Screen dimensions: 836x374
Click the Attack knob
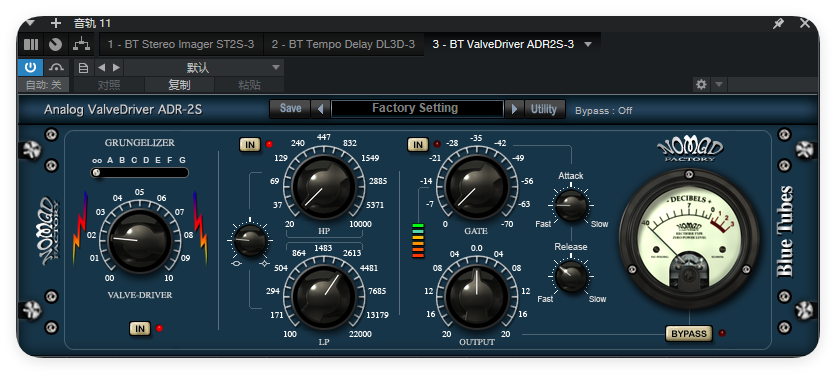pyautogui.click(x=571, y=205)
